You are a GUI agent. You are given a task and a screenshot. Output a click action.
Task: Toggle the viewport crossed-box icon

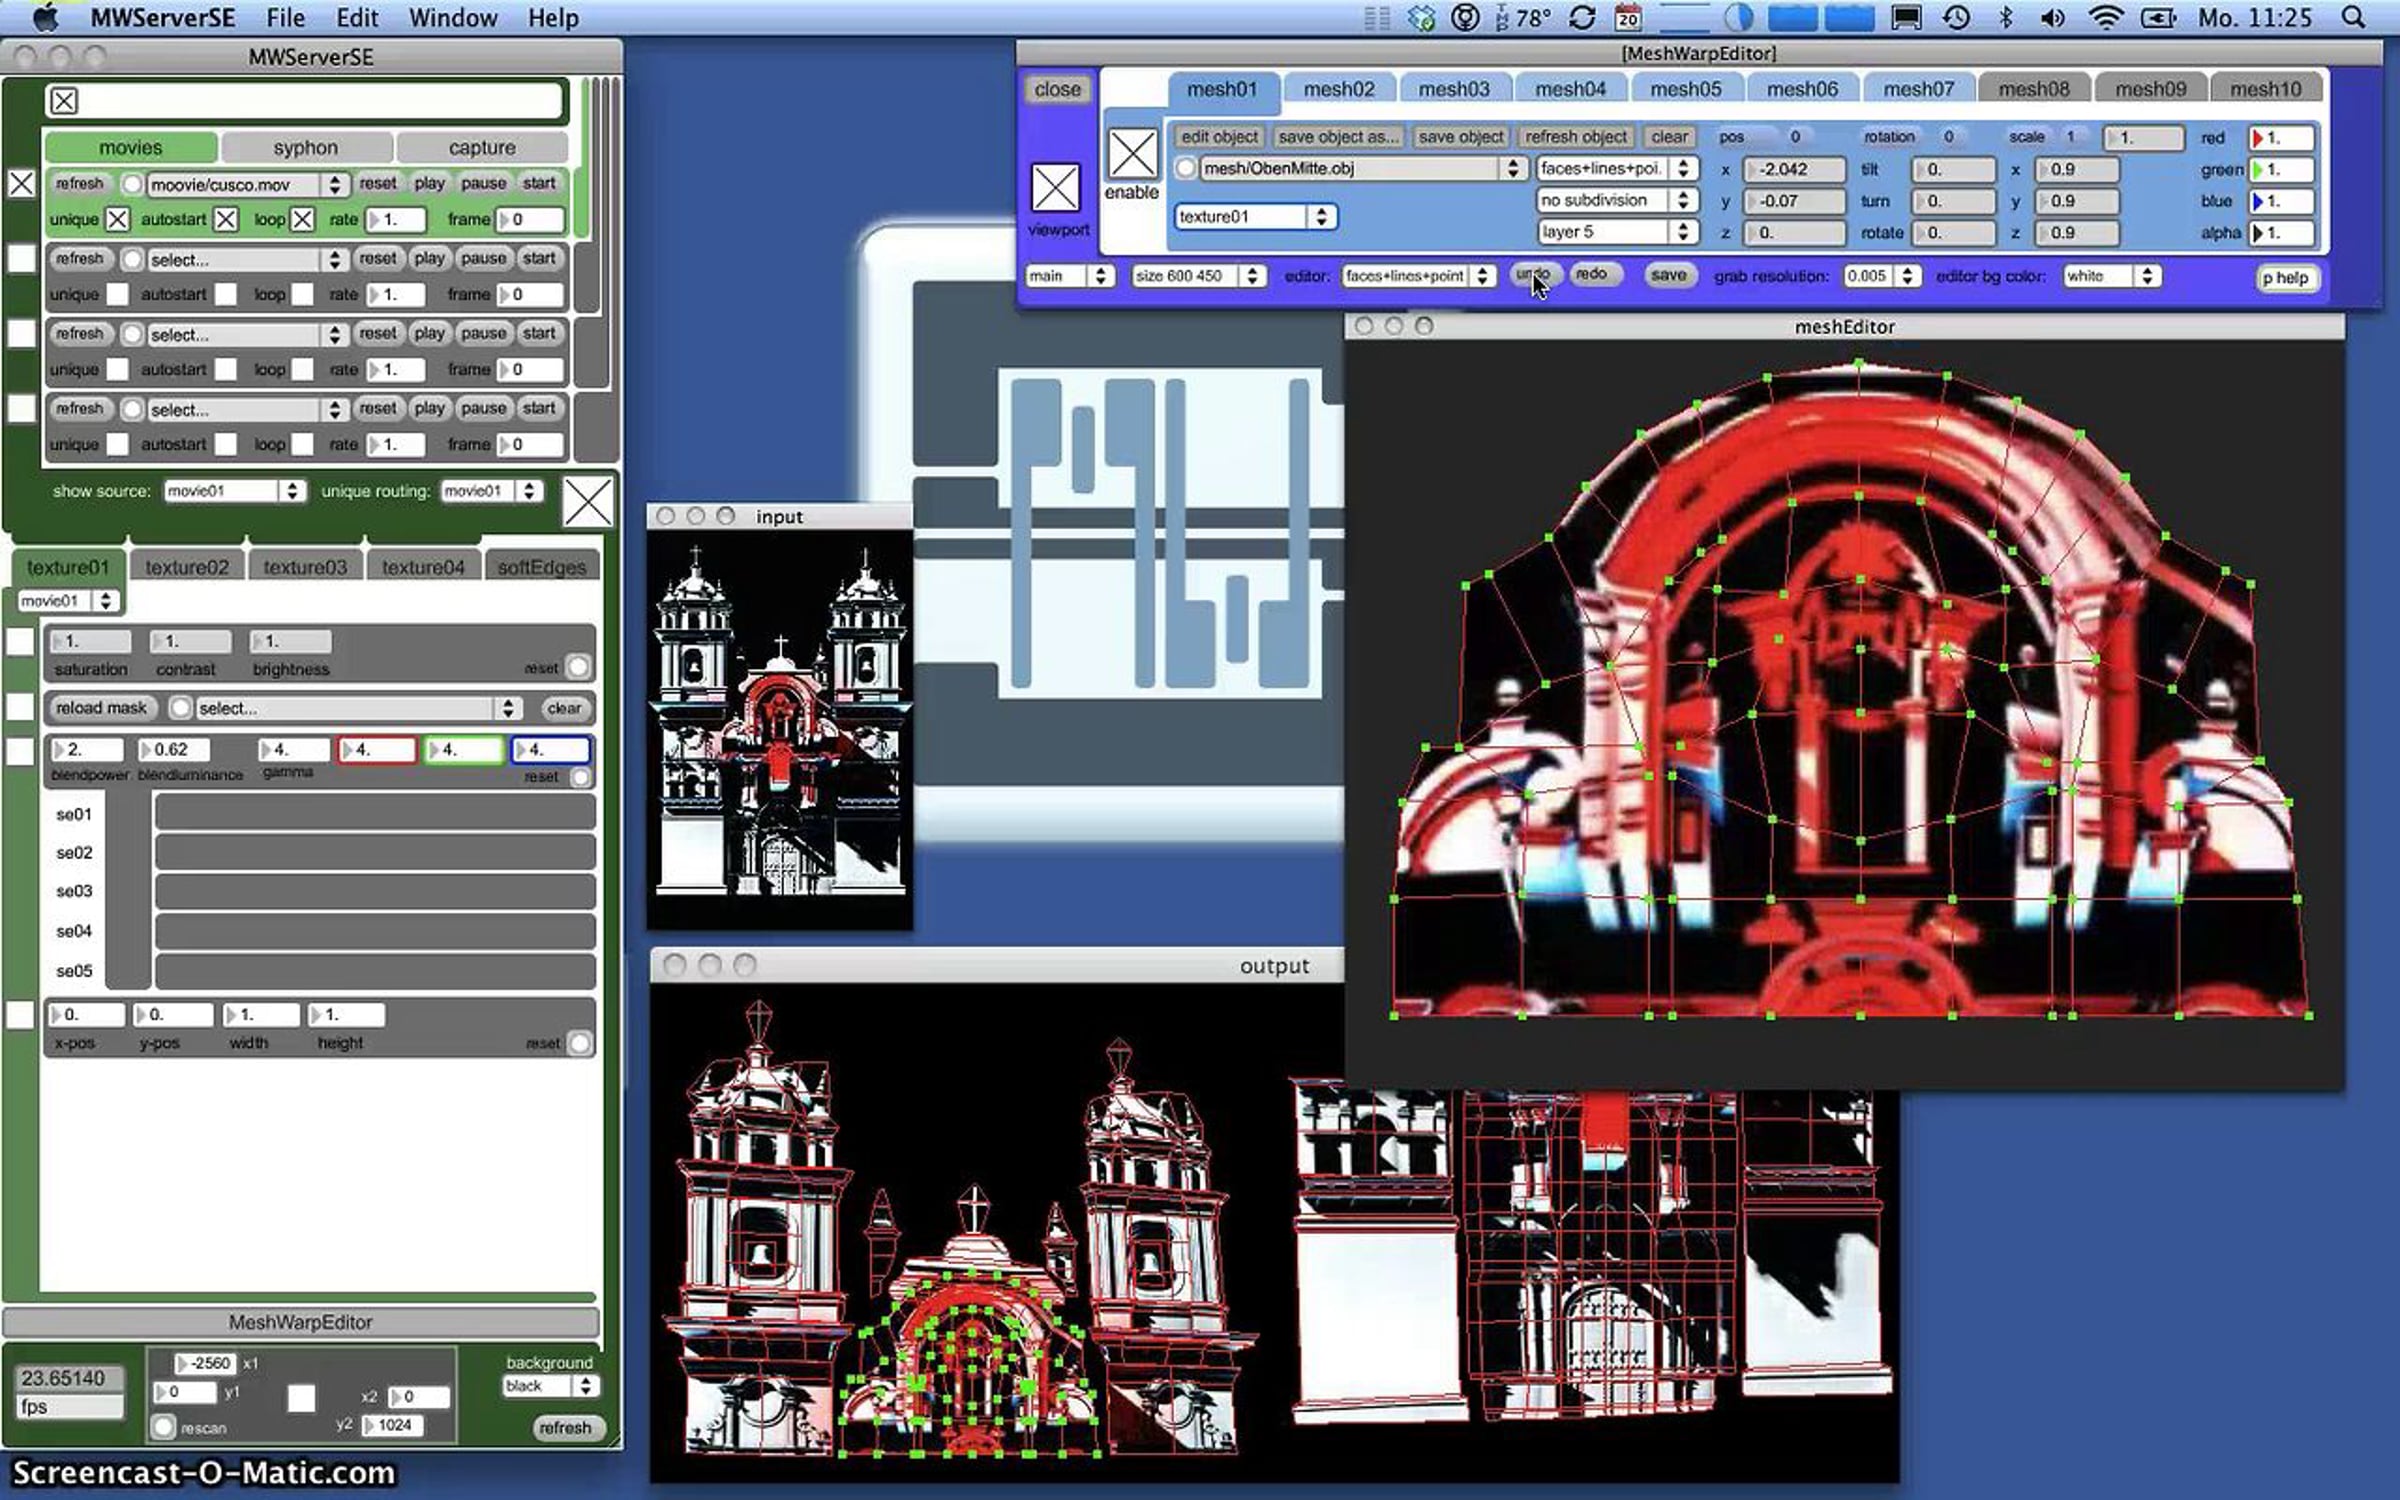pos(1055,188)
